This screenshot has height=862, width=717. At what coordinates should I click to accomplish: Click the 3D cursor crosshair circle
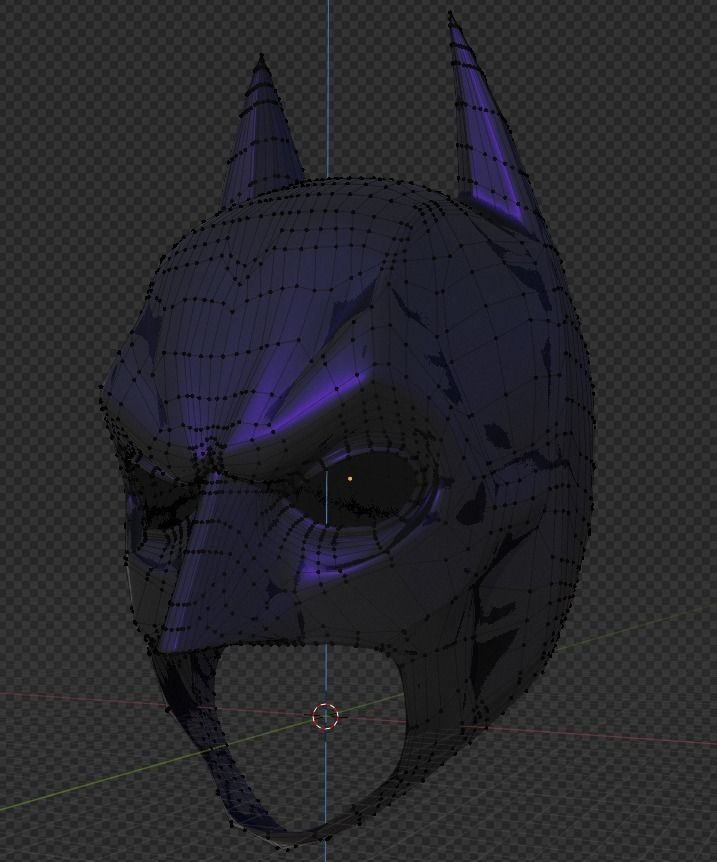click(326, 716)
